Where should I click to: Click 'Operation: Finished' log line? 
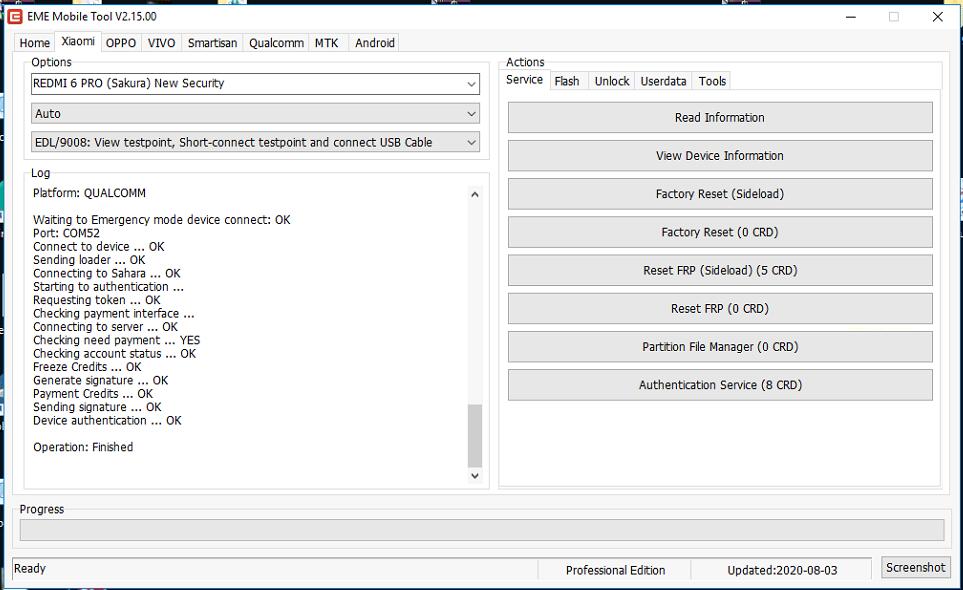coord(83,447)
